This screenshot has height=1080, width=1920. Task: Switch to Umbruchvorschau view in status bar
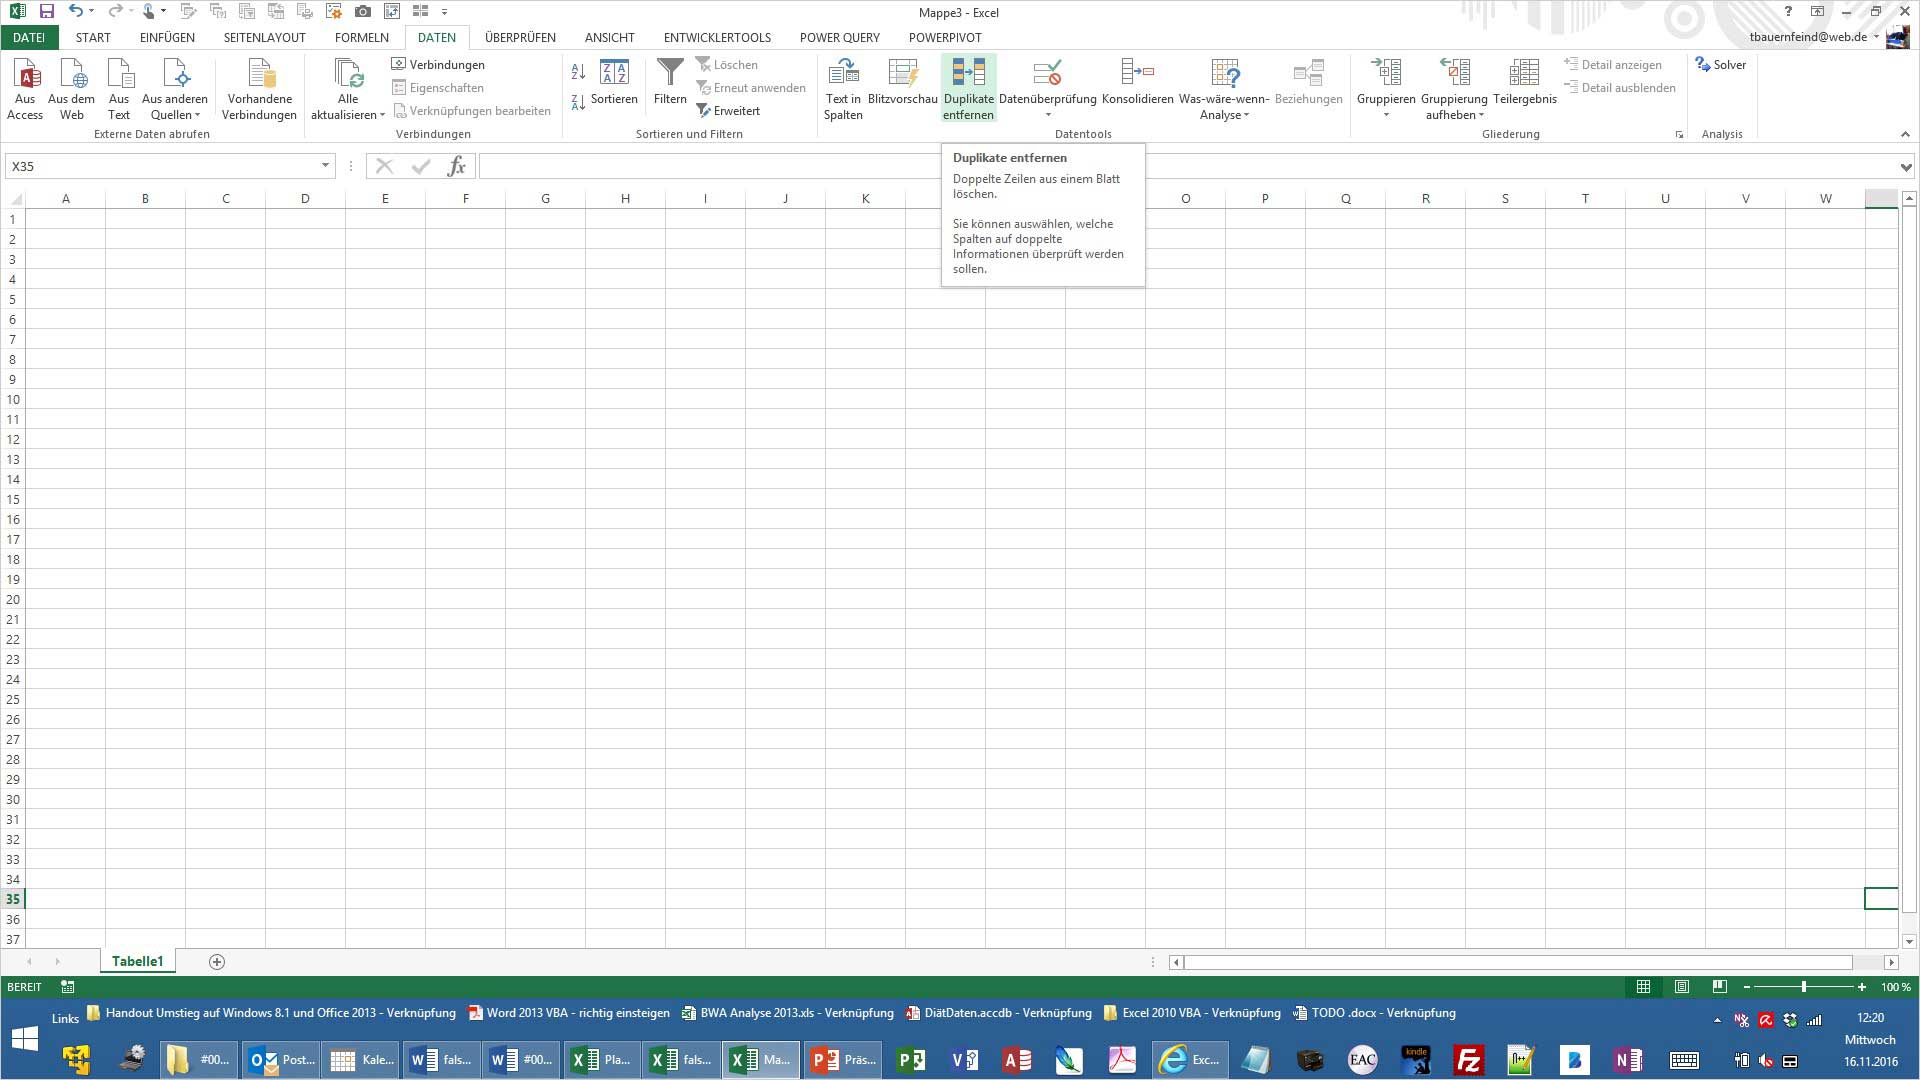(1719, 987)
